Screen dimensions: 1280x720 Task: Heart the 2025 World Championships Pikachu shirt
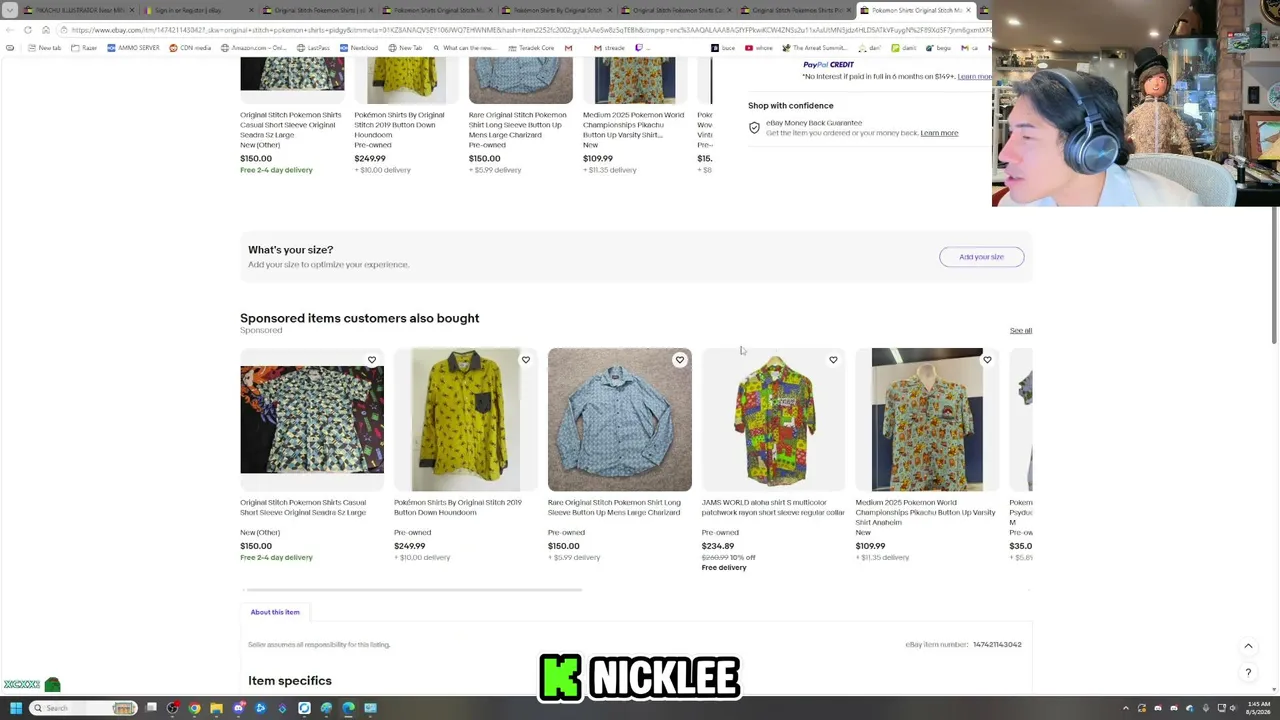coord(987,360)
